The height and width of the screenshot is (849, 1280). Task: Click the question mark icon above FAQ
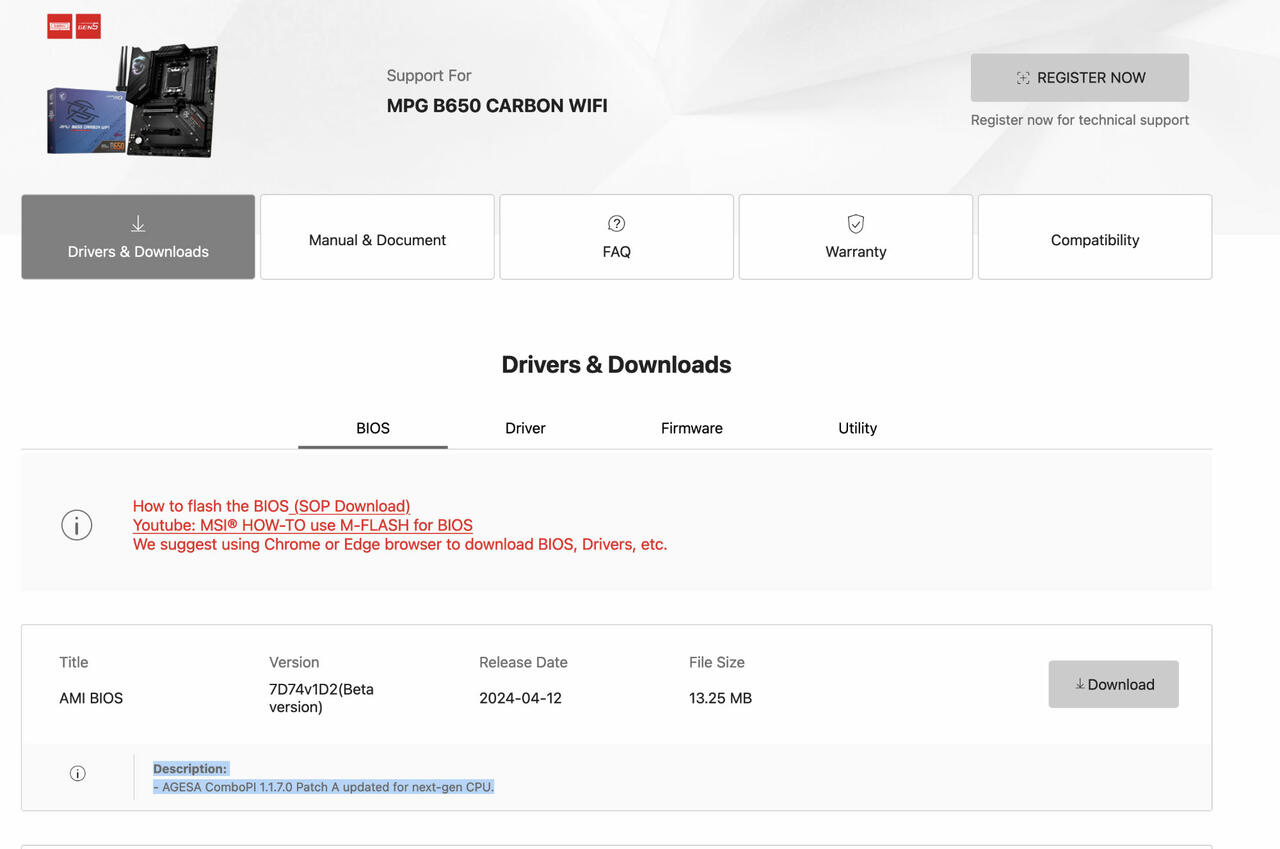pos(617,223)
